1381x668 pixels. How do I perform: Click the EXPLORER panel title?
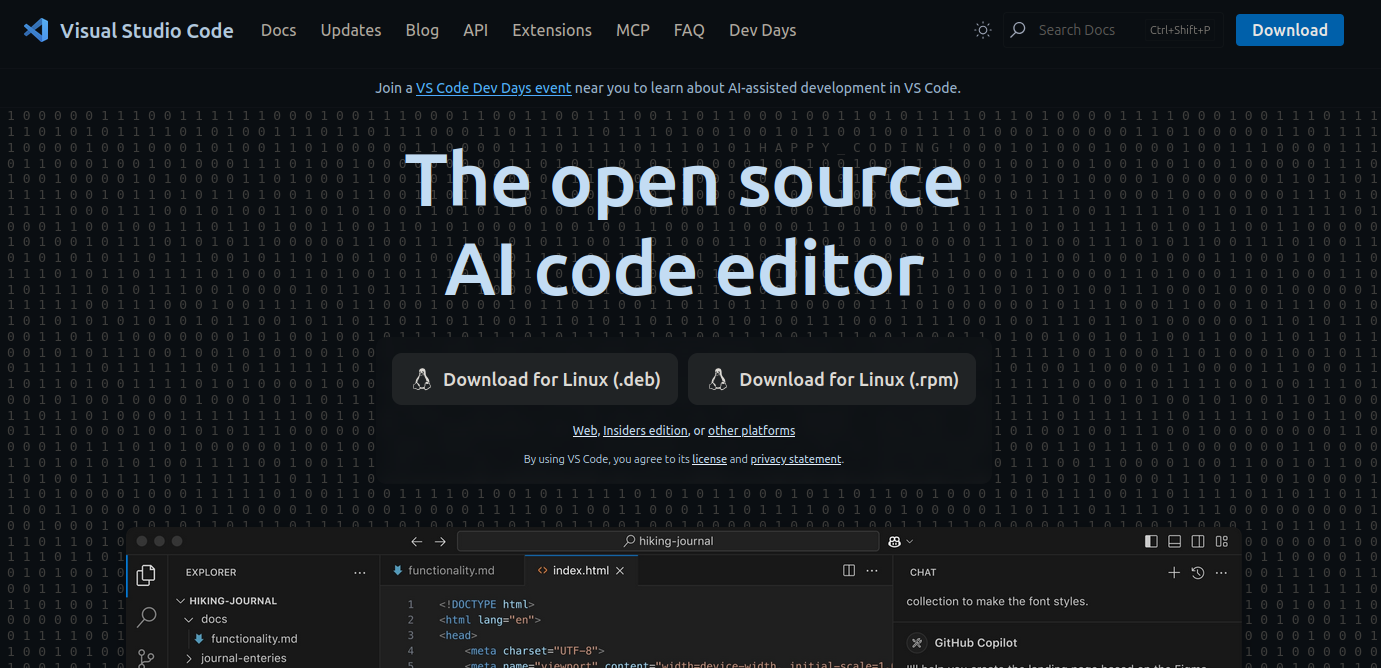(211, 573)
